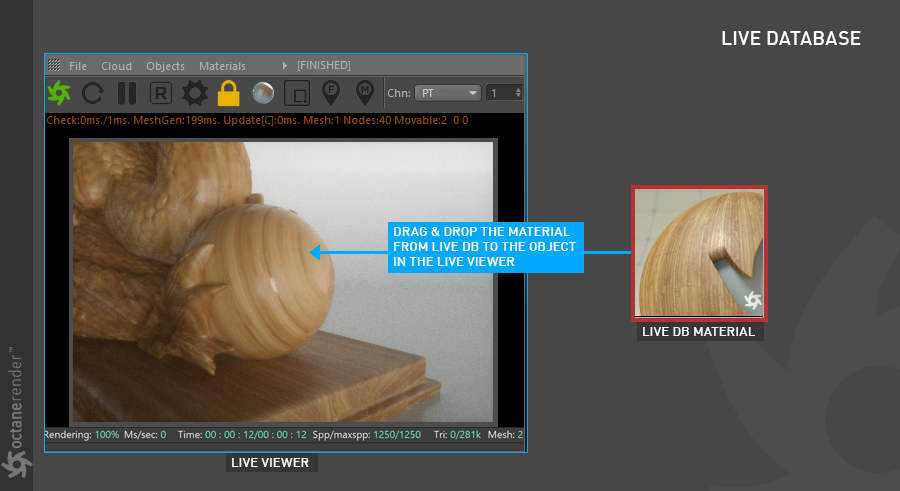Select the material picker pin marked M
The height and width of the screenshot is (491, 900).
click(x=364, y=92)
